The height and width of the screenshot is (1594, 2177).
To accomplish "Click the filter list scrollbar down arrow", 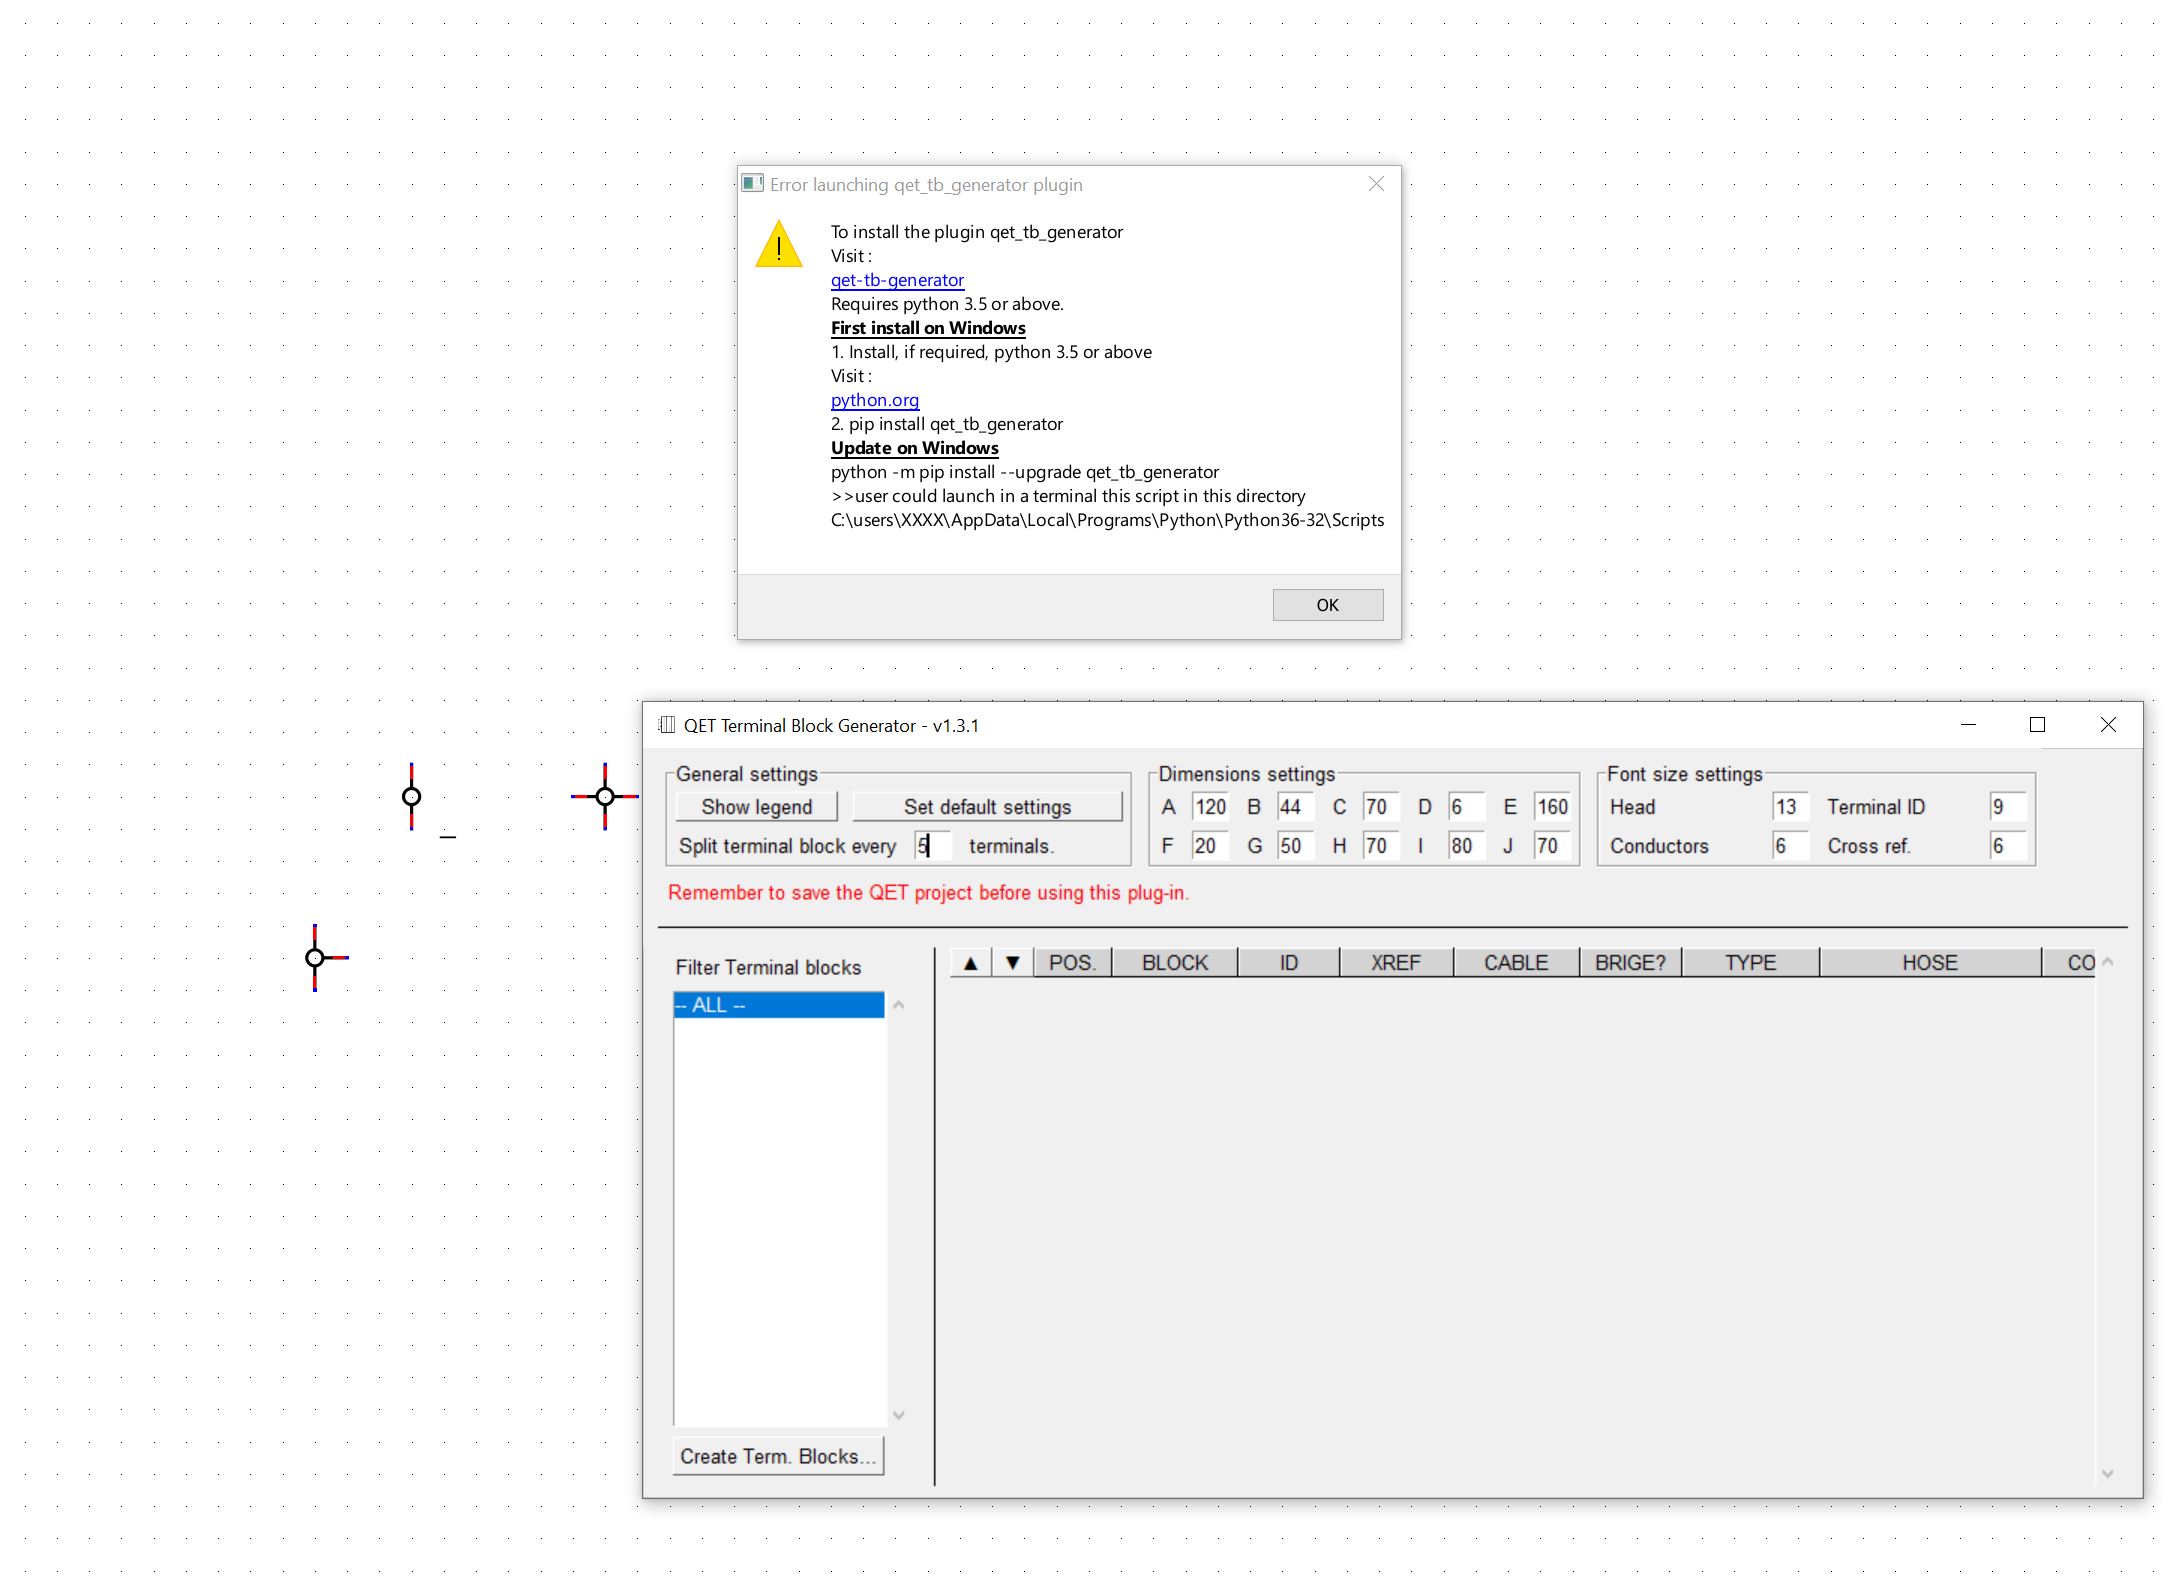I will (898, 1415).
